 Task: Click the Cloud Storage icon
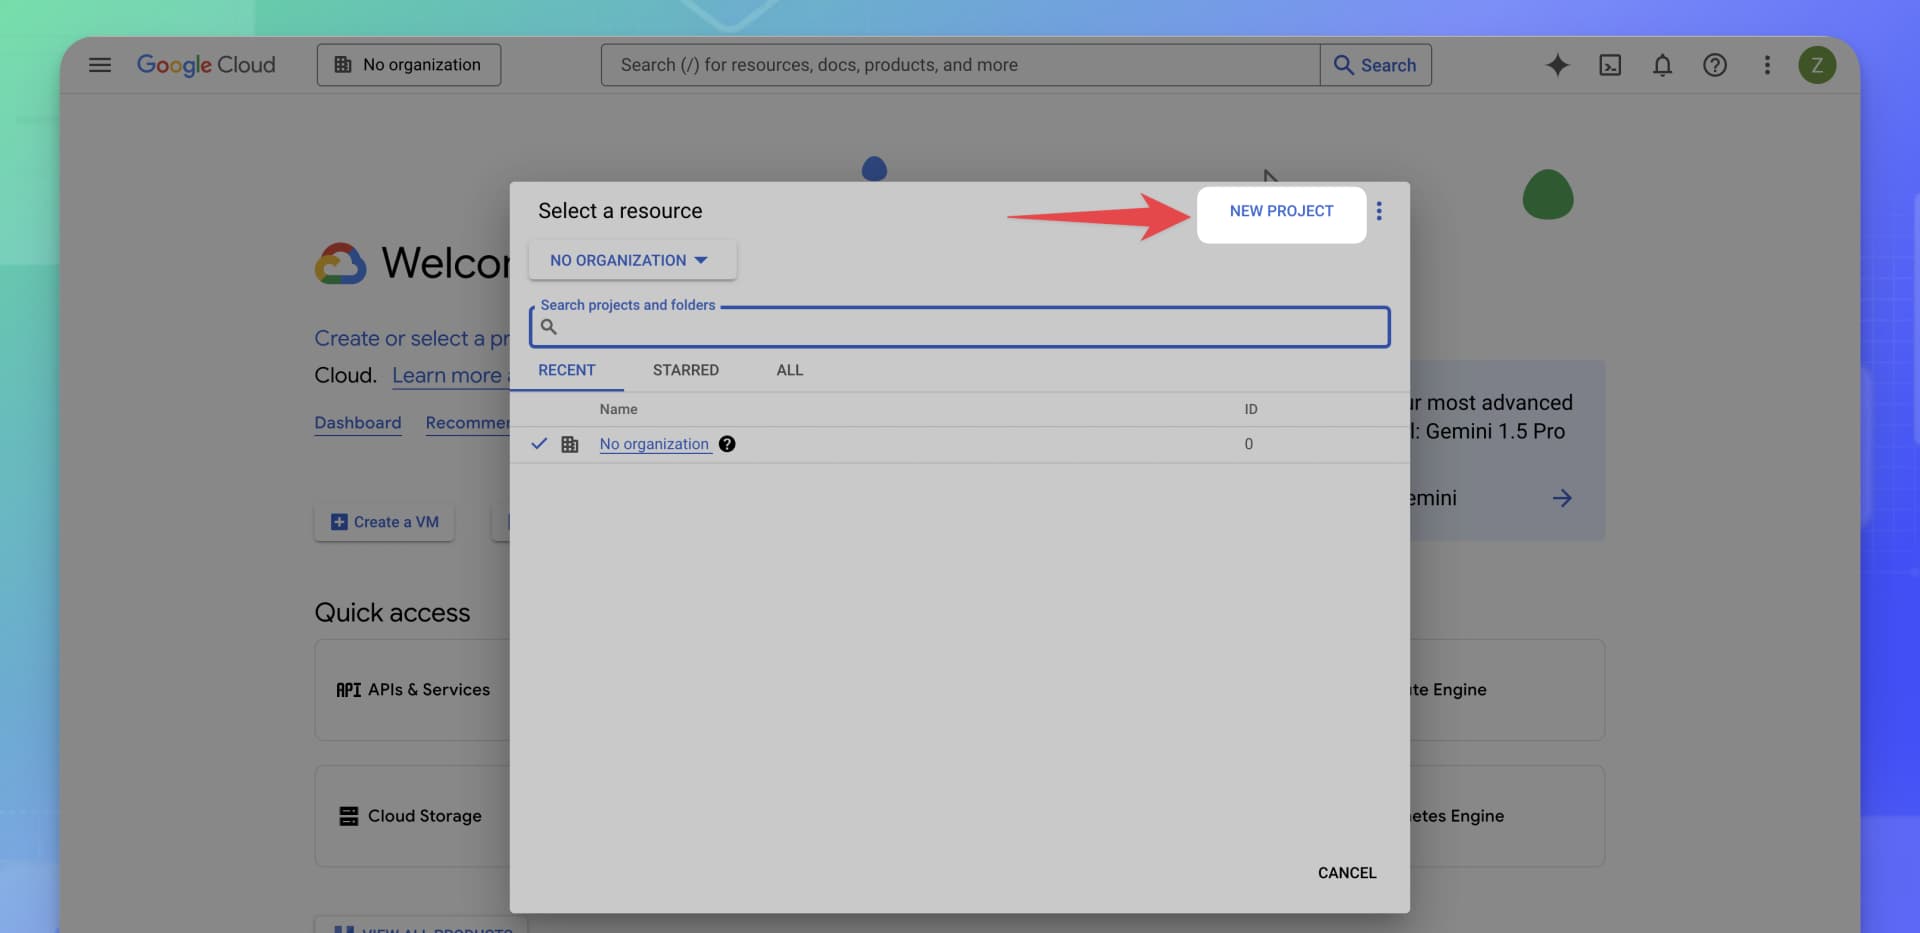point(347,815)
